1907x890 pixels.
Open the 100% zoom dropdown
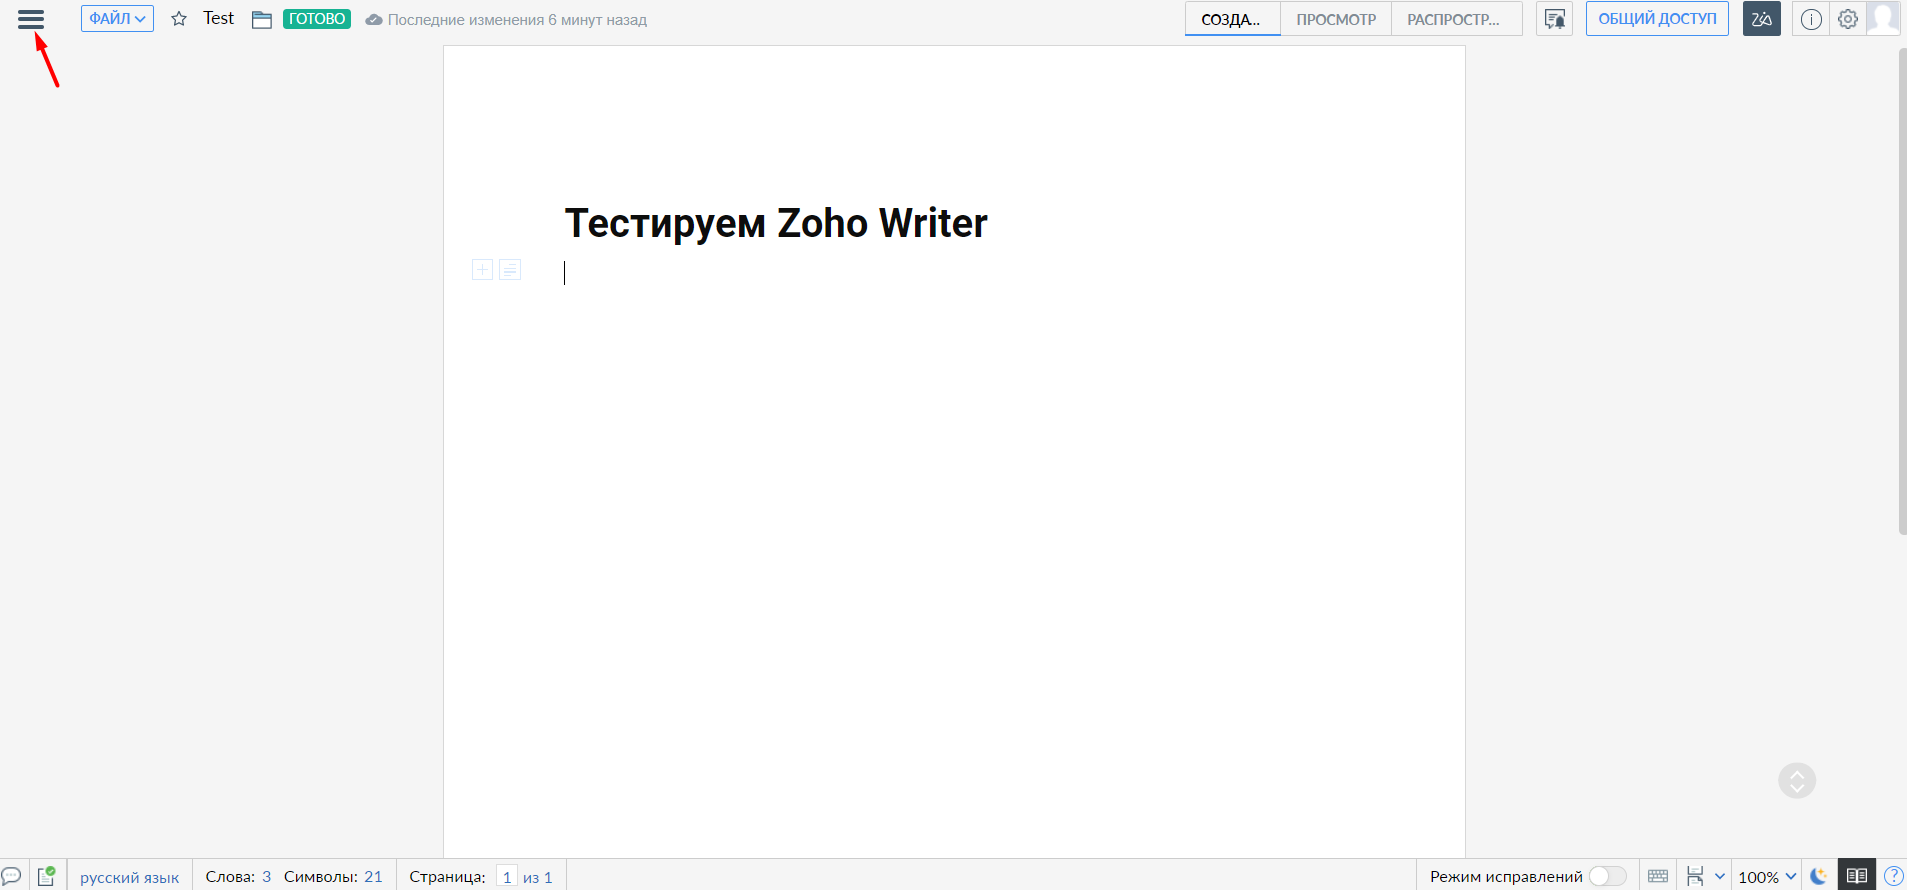point(1767,877)
